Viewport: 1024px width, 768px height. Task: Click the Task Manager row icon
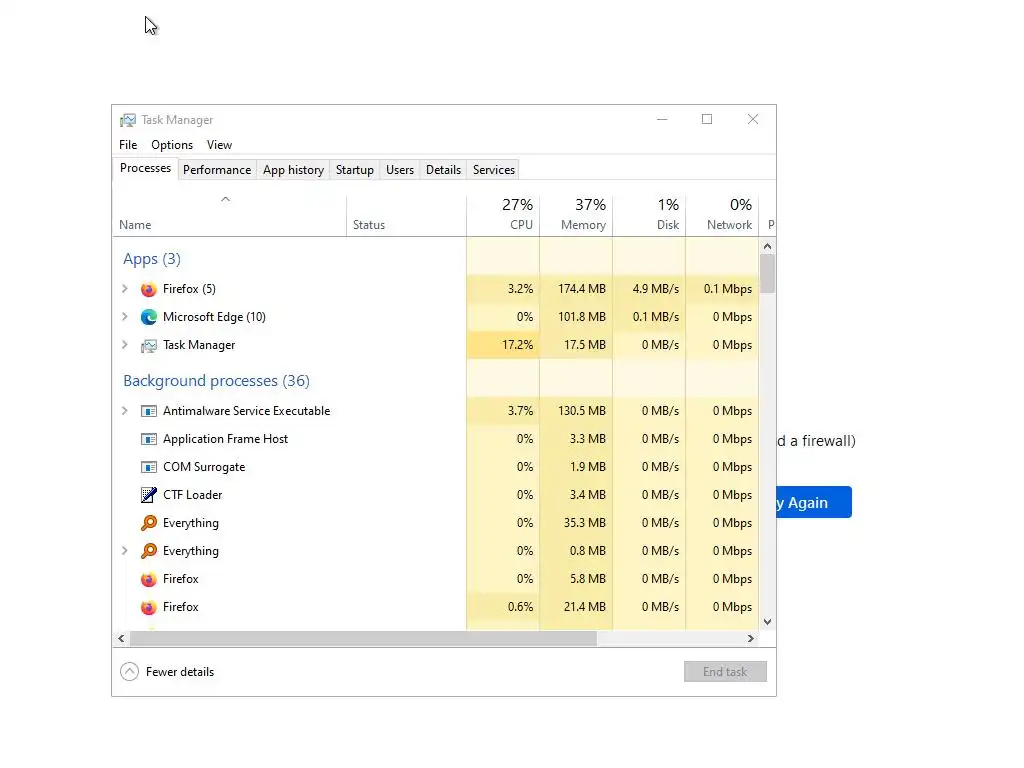click(x=149, y=345)
